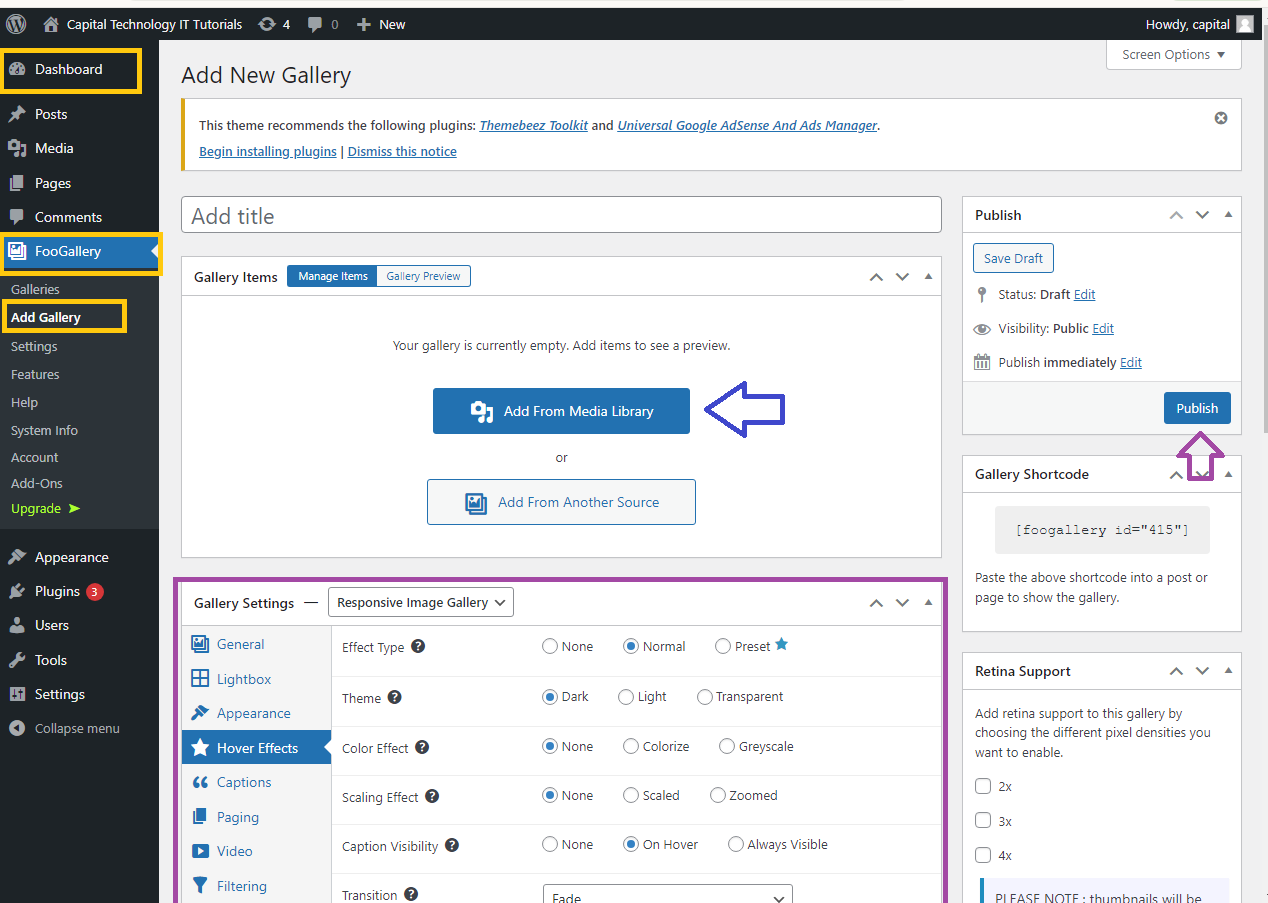Click Effect Type help question mark icon
This screenshot has height=903, width=1268.
coord(418,646)
